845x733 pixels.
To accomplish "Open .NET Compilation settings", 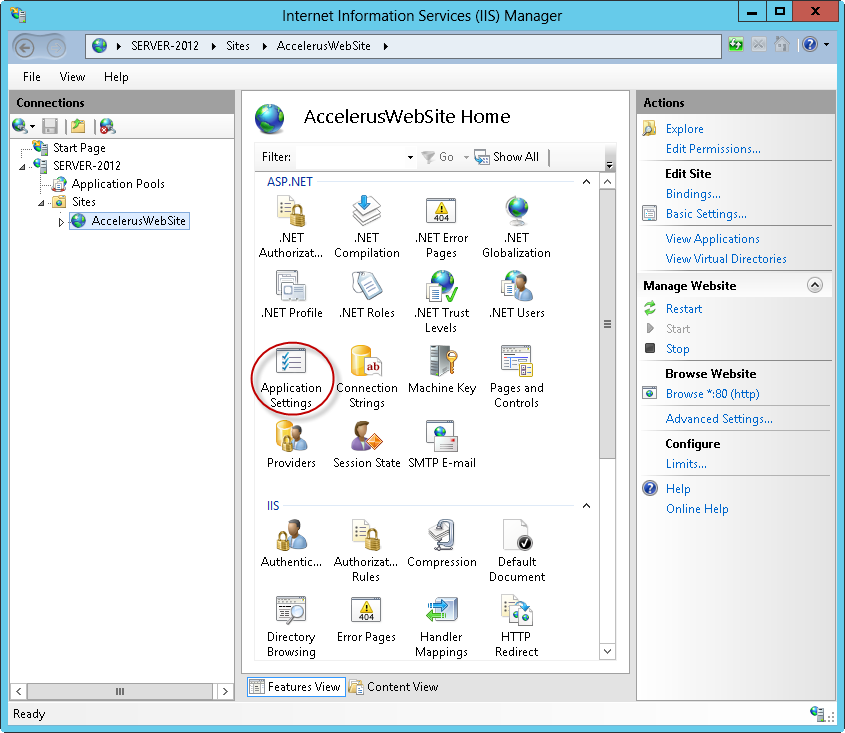I will pyautogui.click(x=366, y=227).
